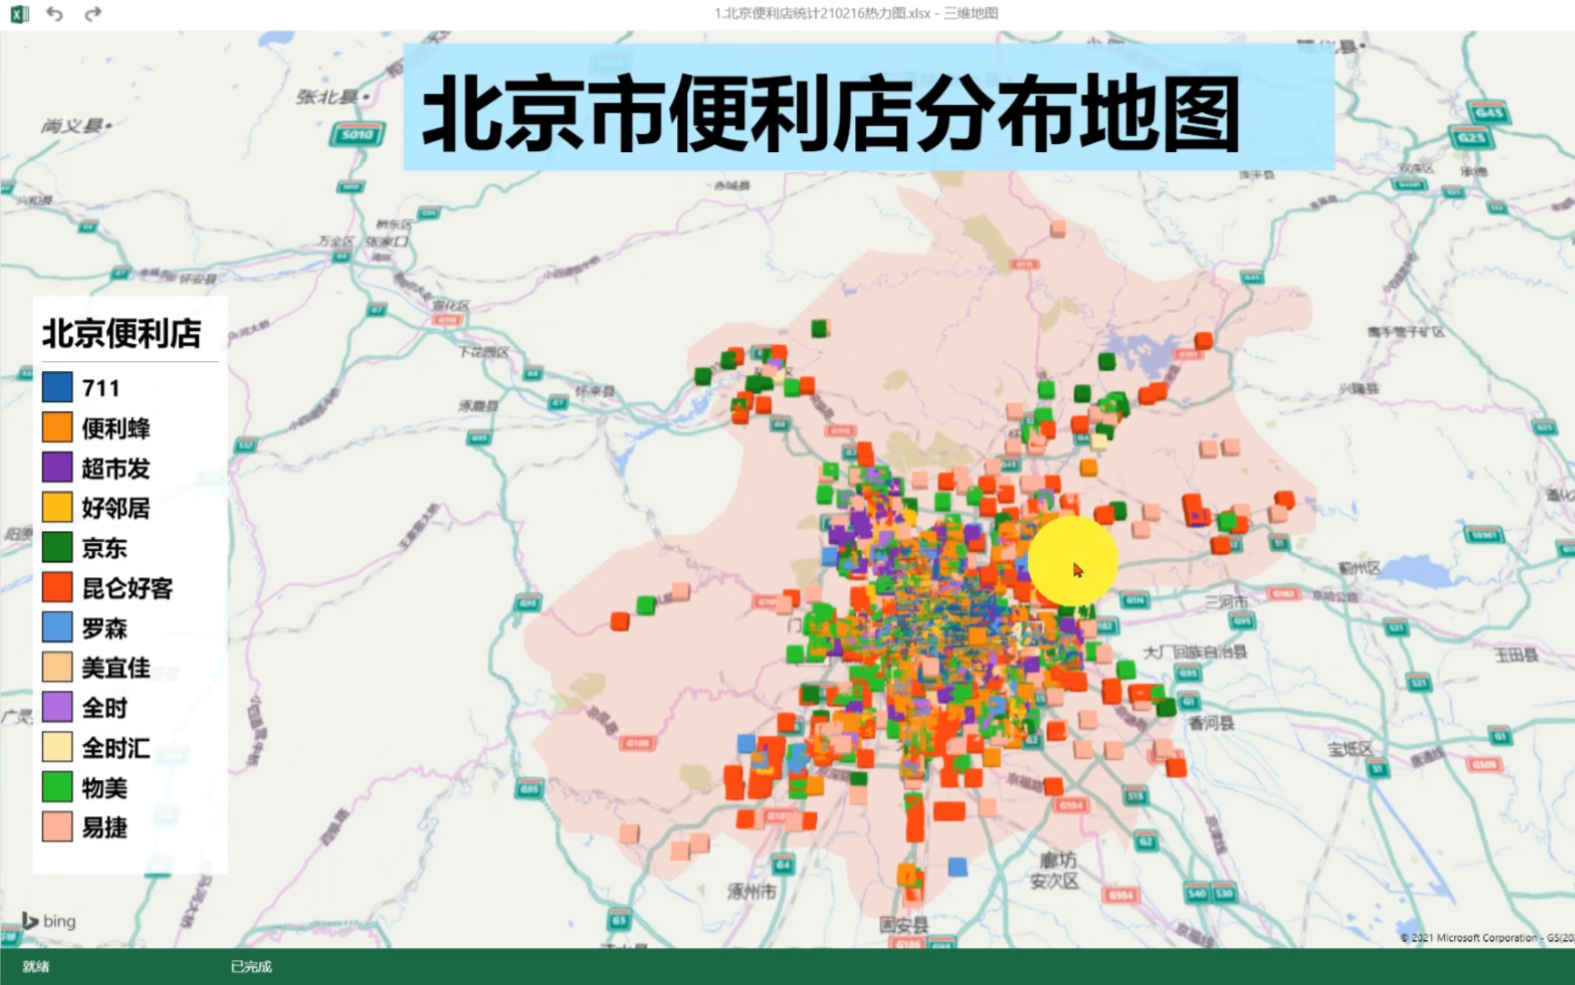Select the 物美 bright green legend swatch
1575x985 pixels.
click(57, 787)
